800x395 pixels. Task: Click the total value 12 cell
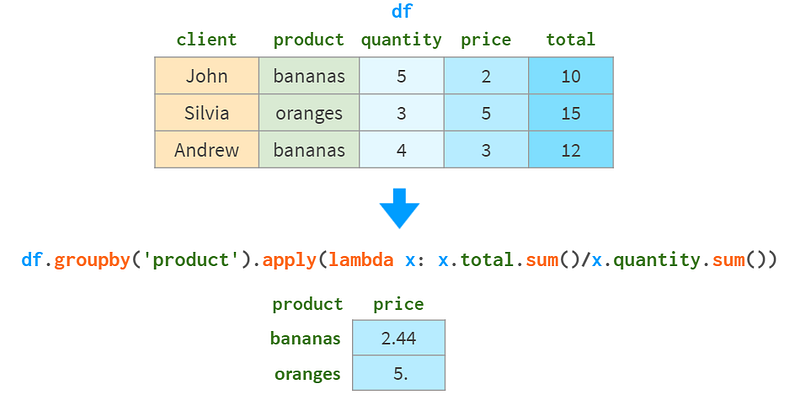pyautogui.click(x=571, y=150)
